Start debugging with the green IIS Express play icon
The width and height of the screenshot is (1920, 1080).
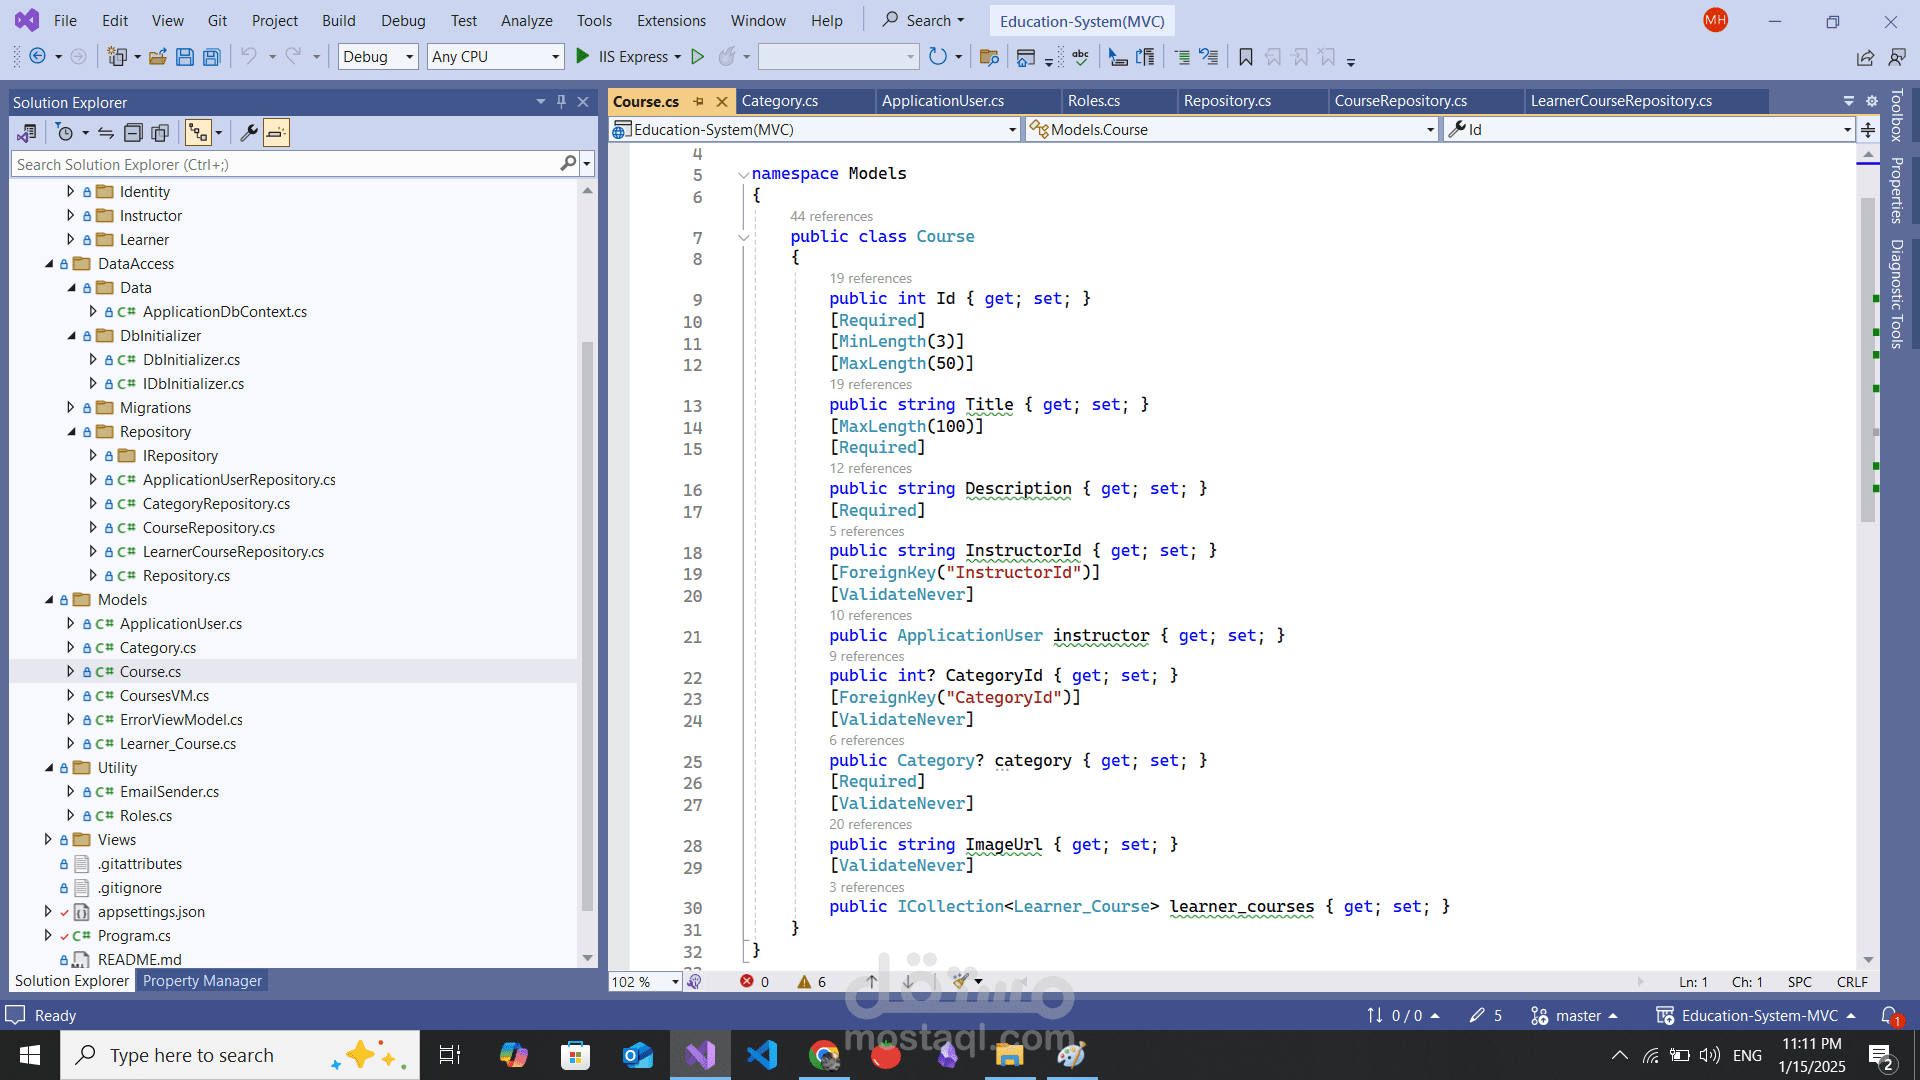[583, 57]
